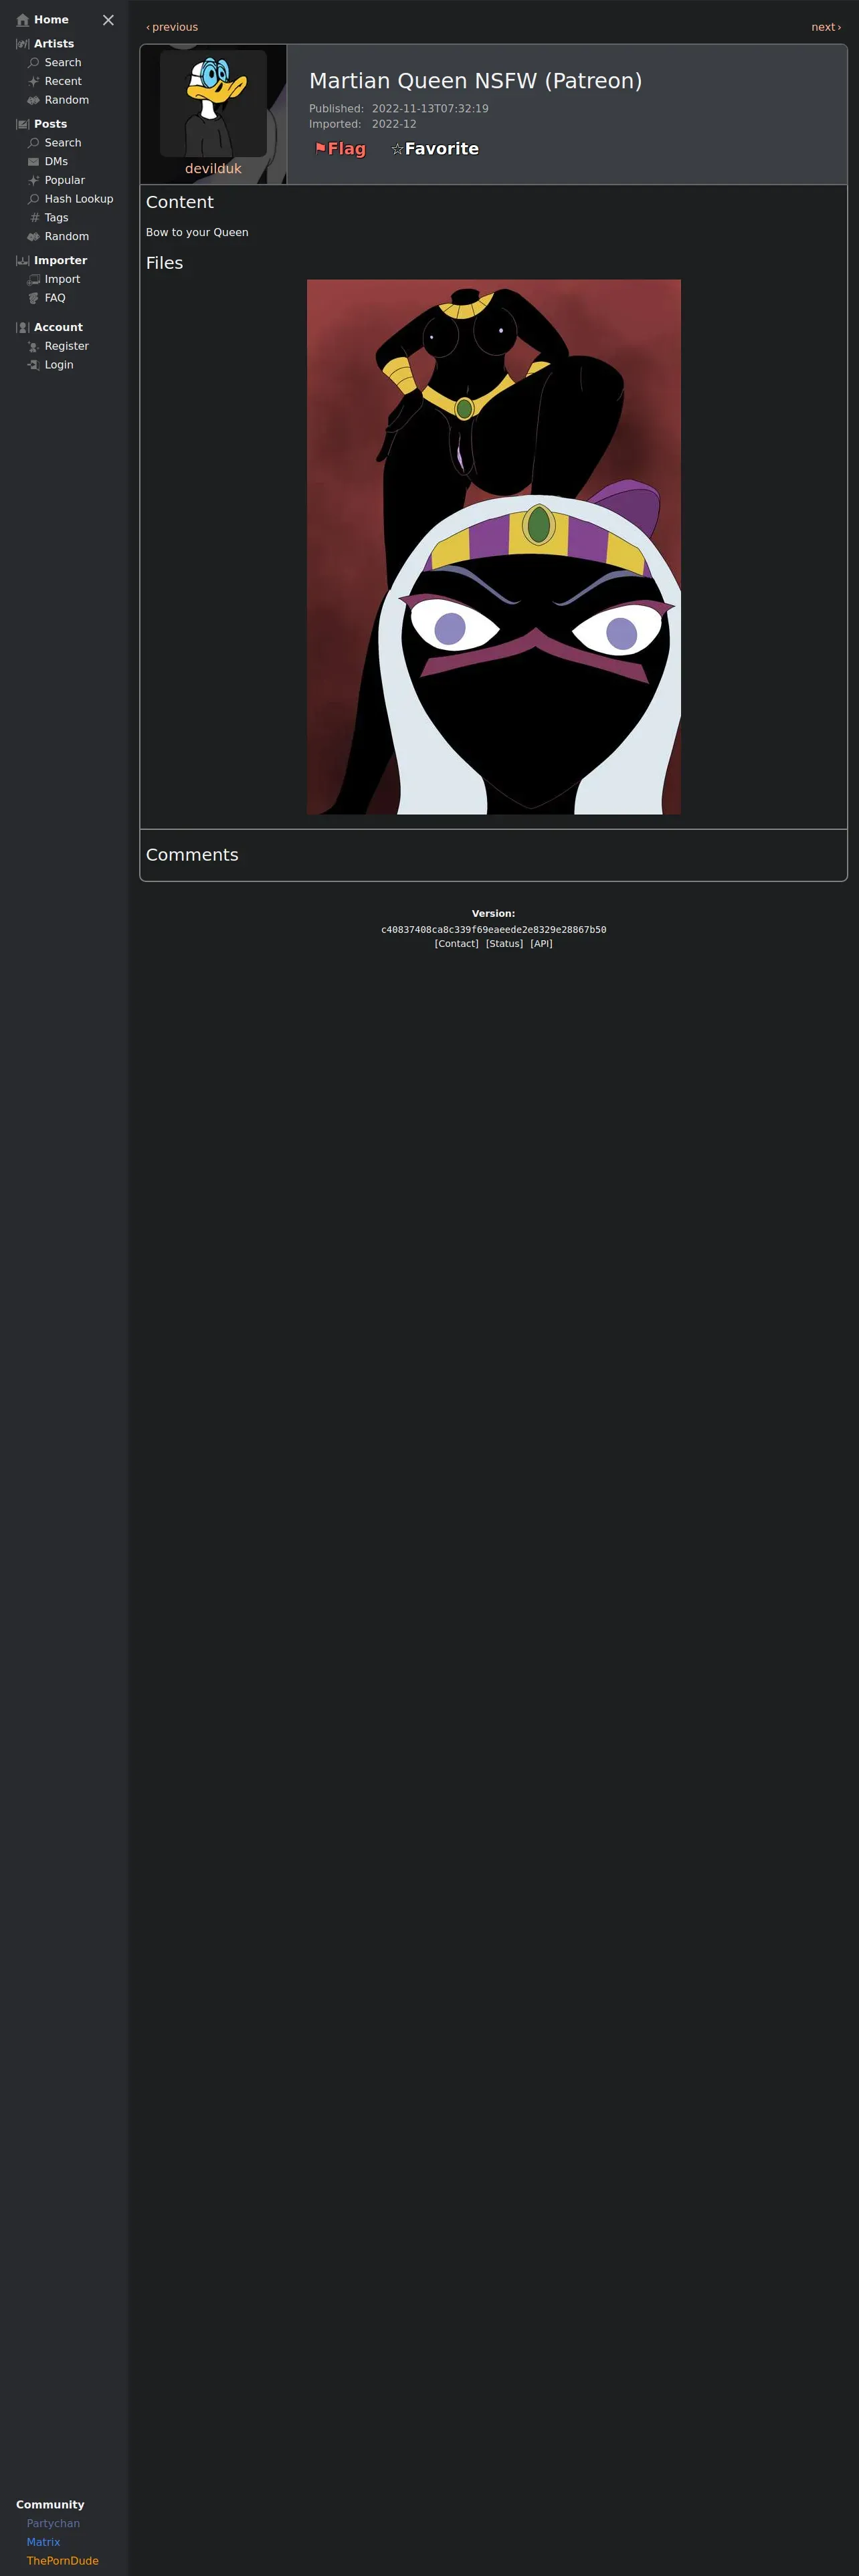
Task: Click the envelope icon beside DMs
Action: click(x=34, y=162)
